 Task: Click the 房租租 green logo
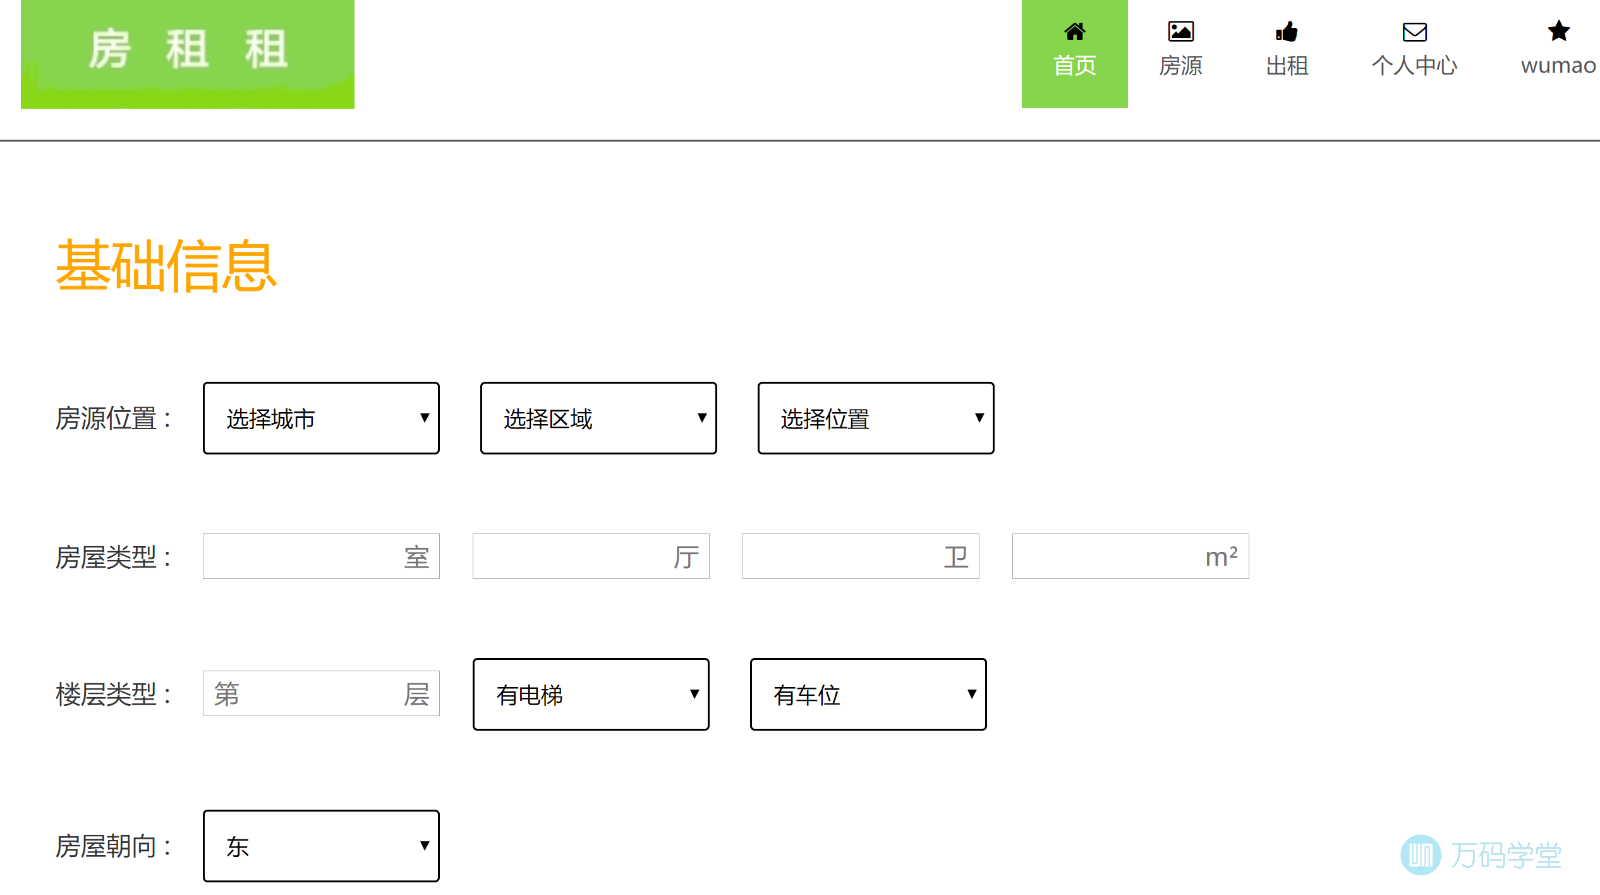[188, 53]
